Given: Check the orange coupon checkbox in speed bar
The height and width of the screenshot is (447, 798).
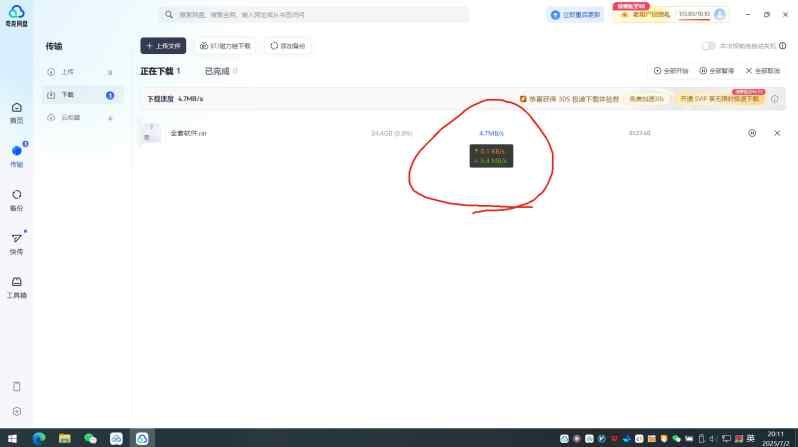Looking at the screenshot, I should 523,99.
